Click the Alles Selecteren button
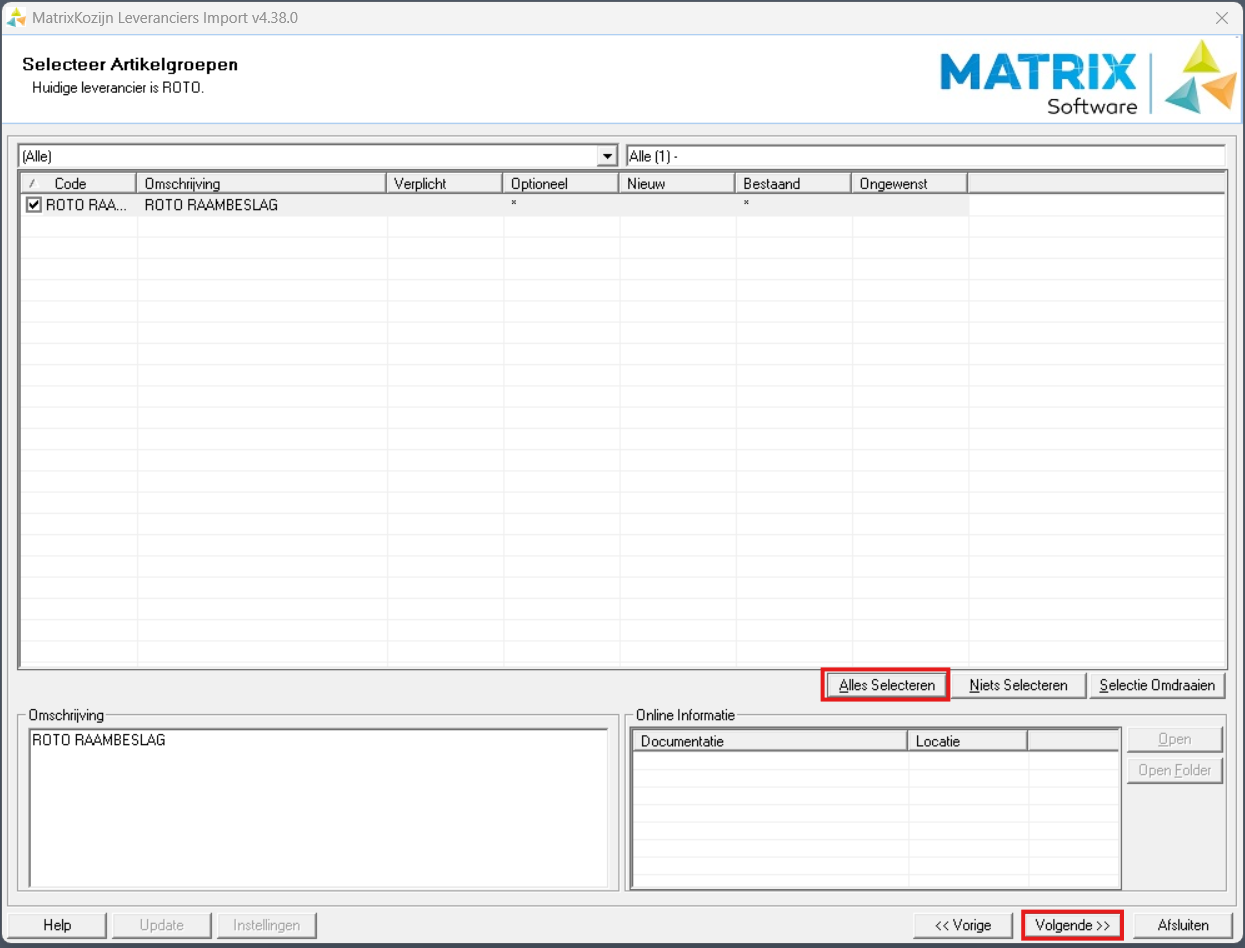The width and height of the screenshot is (1245, 948). click(886, 685)
